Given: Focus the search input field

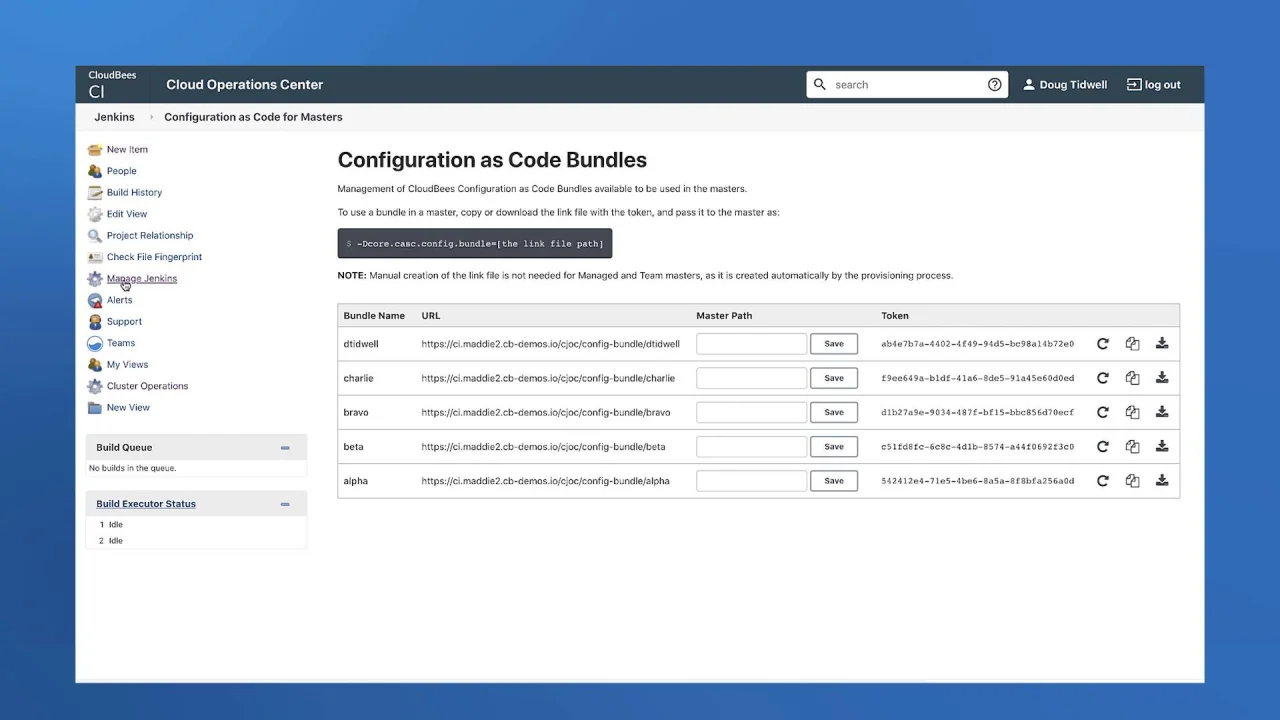Looking at the screenshot, I should pos(907,85).
